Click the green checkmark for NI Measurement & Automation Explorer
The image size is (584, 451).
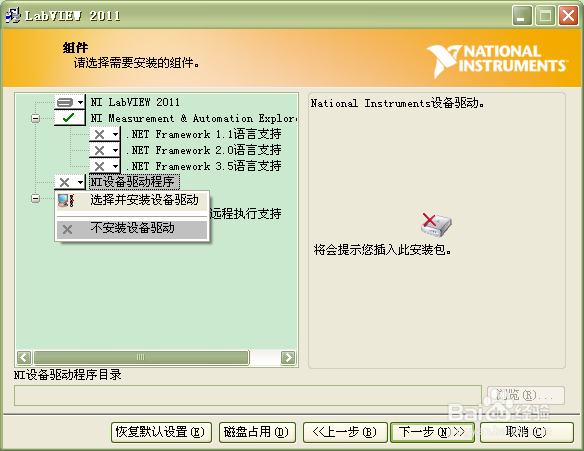[70, 118]
